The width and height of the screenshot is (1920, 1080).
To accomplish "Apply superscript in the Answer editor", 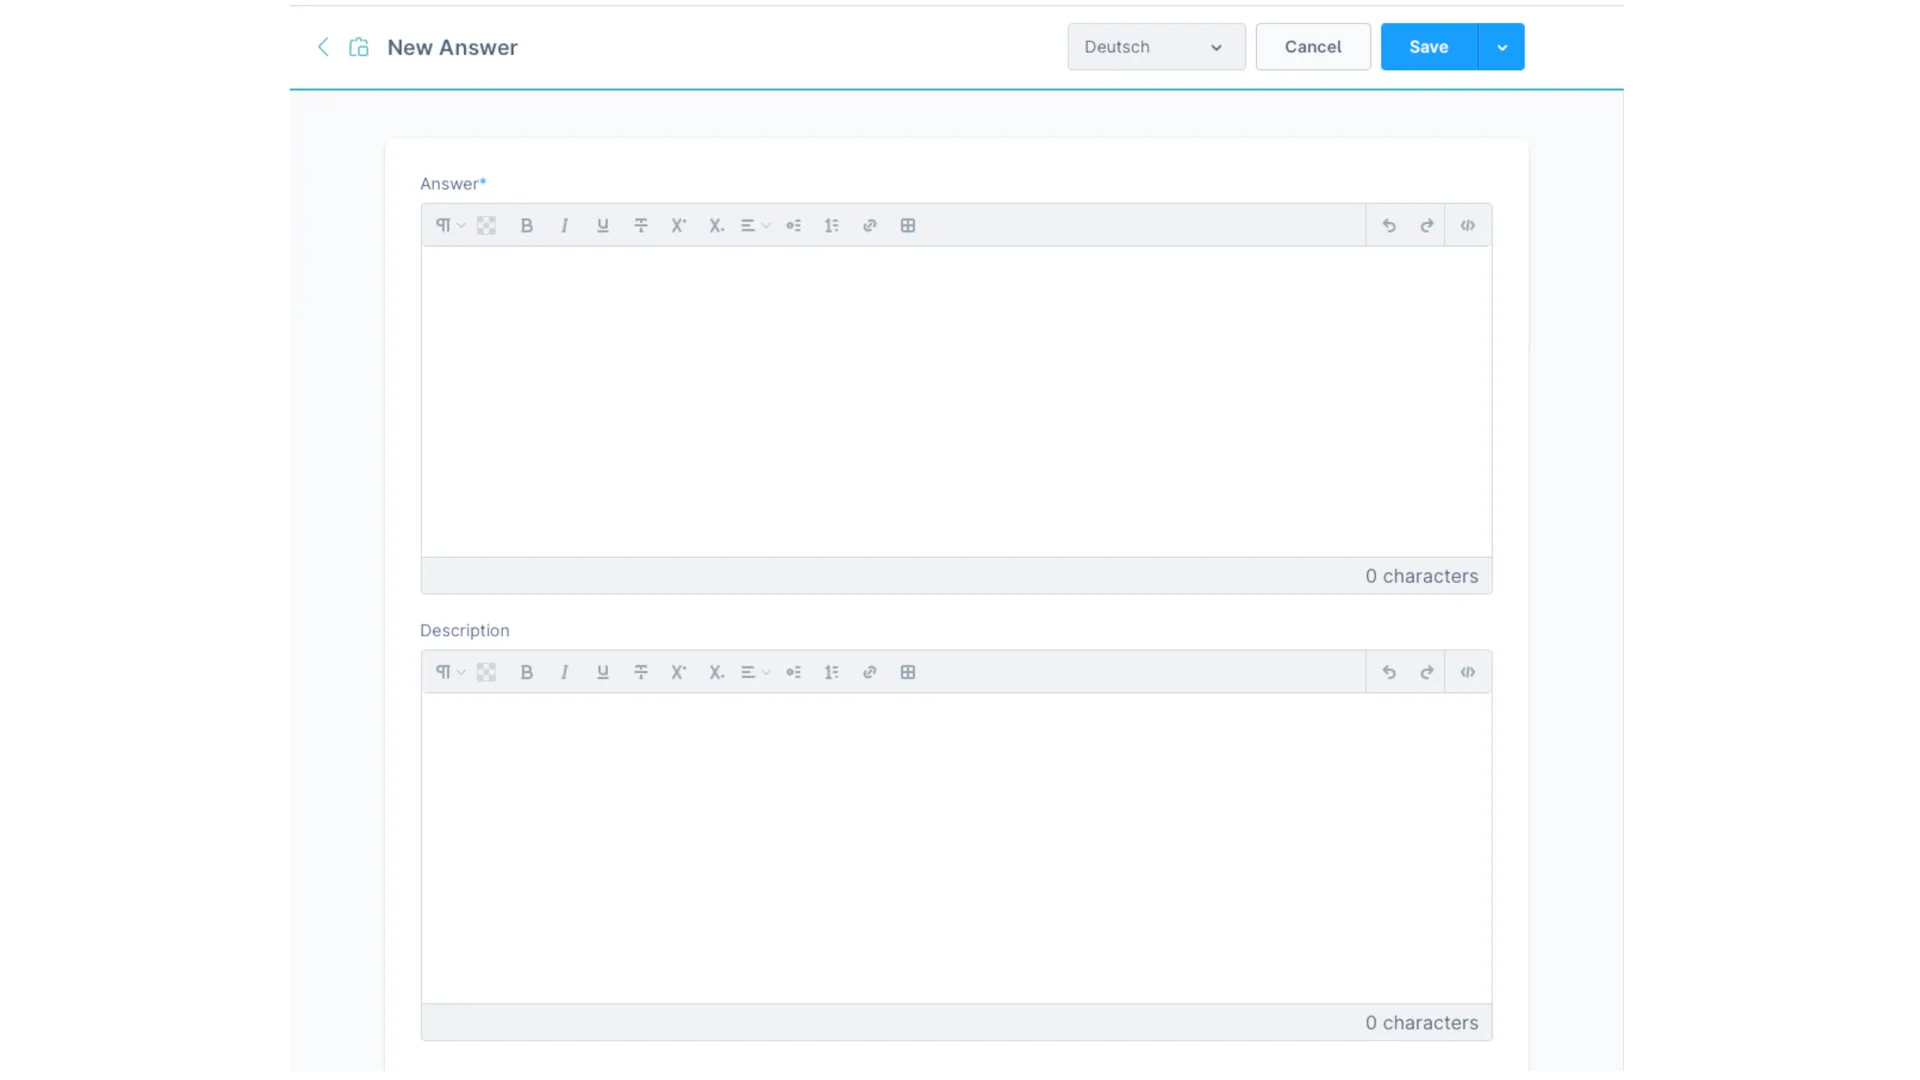I will (679, 225).
